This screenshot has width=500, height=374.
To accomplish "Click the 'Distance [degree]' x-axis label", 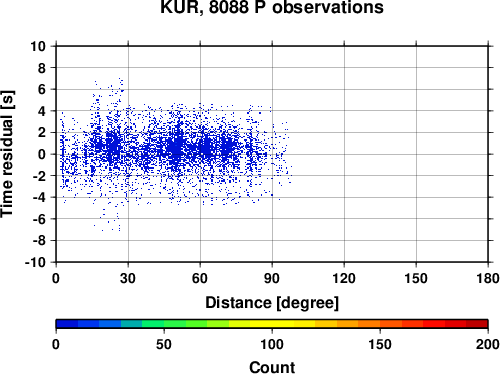I will coord(272,303).
